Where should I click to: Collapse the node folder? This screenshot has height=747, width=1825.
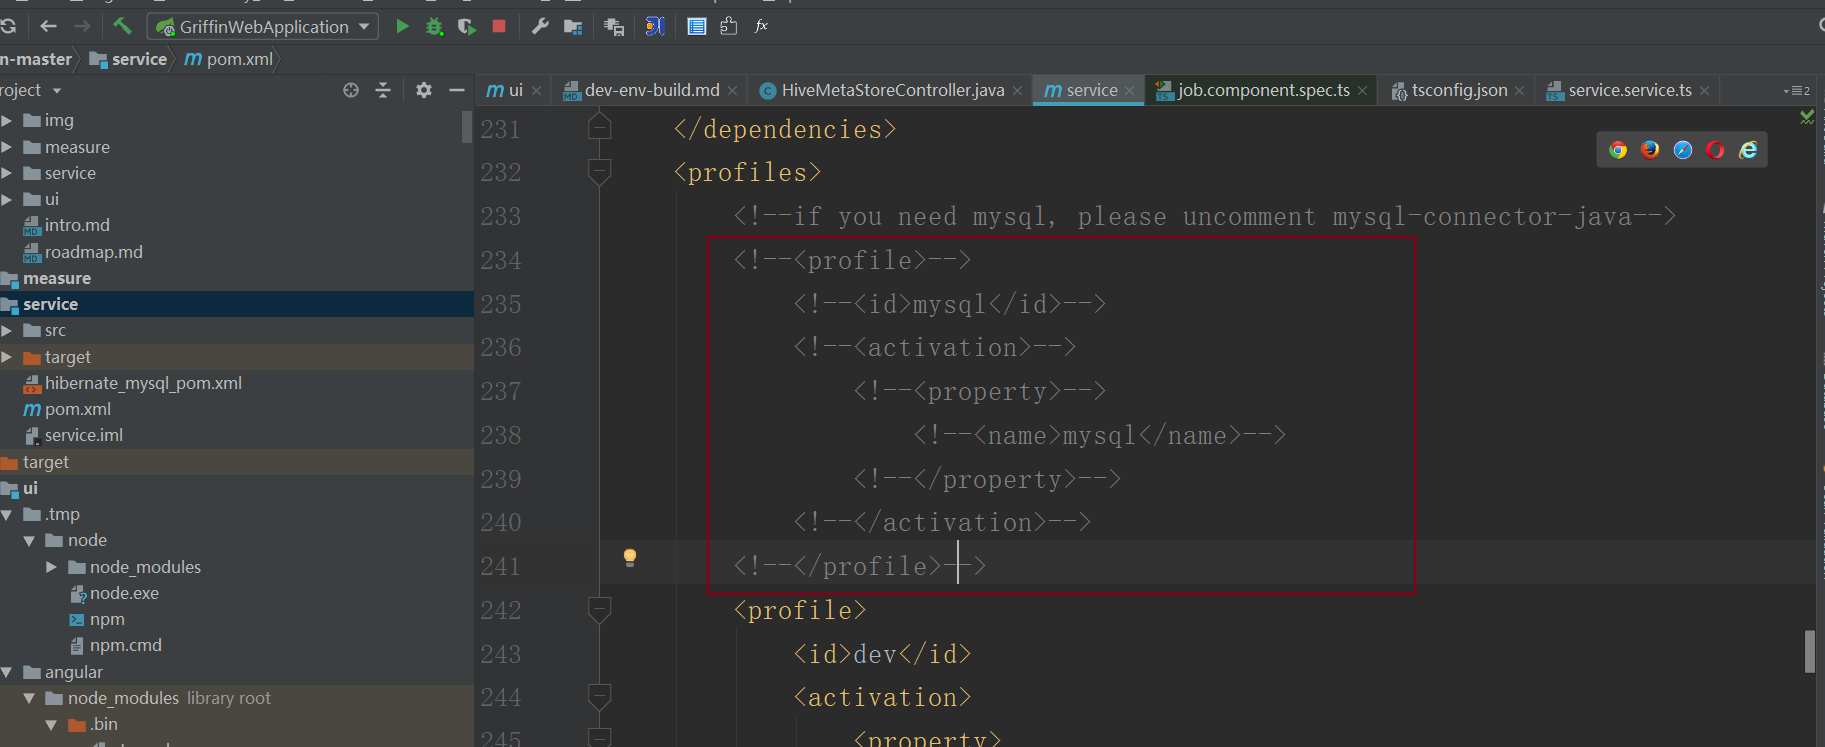[29, 541]
